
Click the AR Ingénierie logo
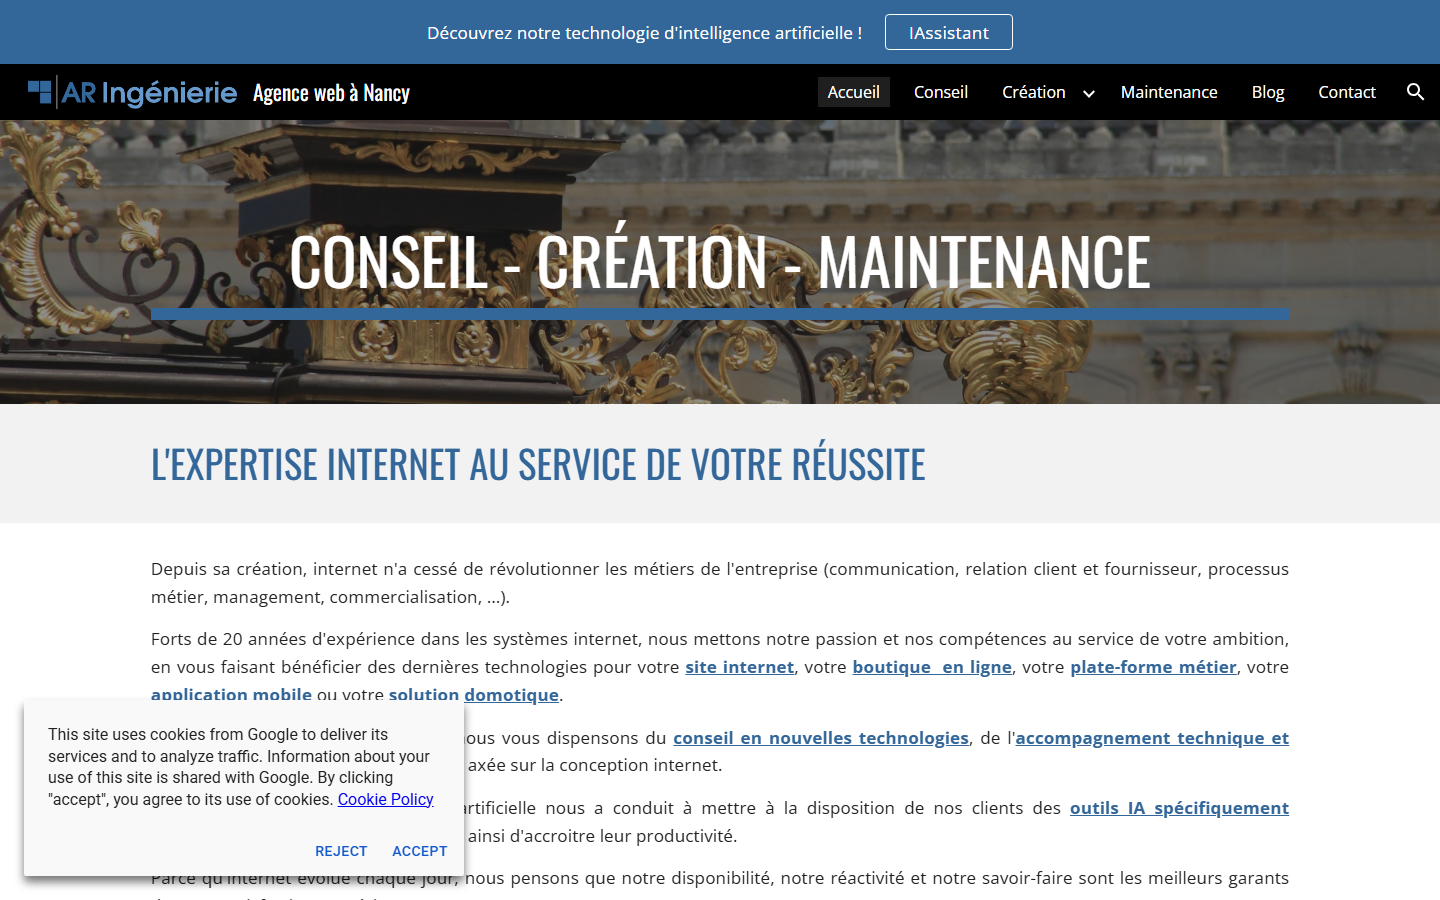(x=133, y=93)
